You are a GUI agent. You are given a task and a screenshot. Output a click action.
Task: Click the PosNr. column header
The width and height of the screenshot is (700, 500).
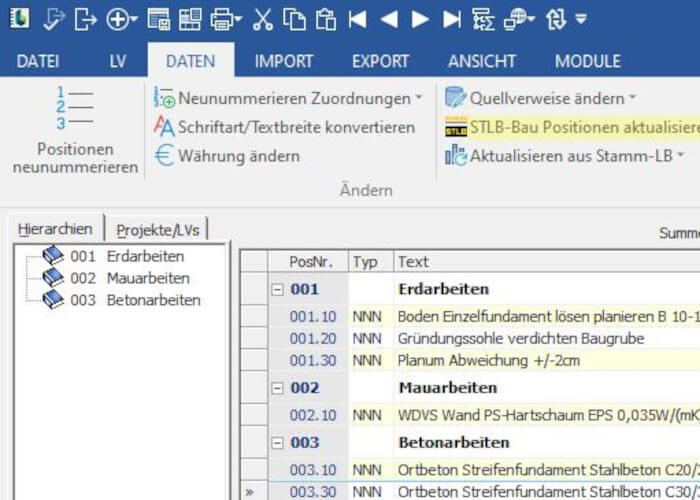(308, 262)
